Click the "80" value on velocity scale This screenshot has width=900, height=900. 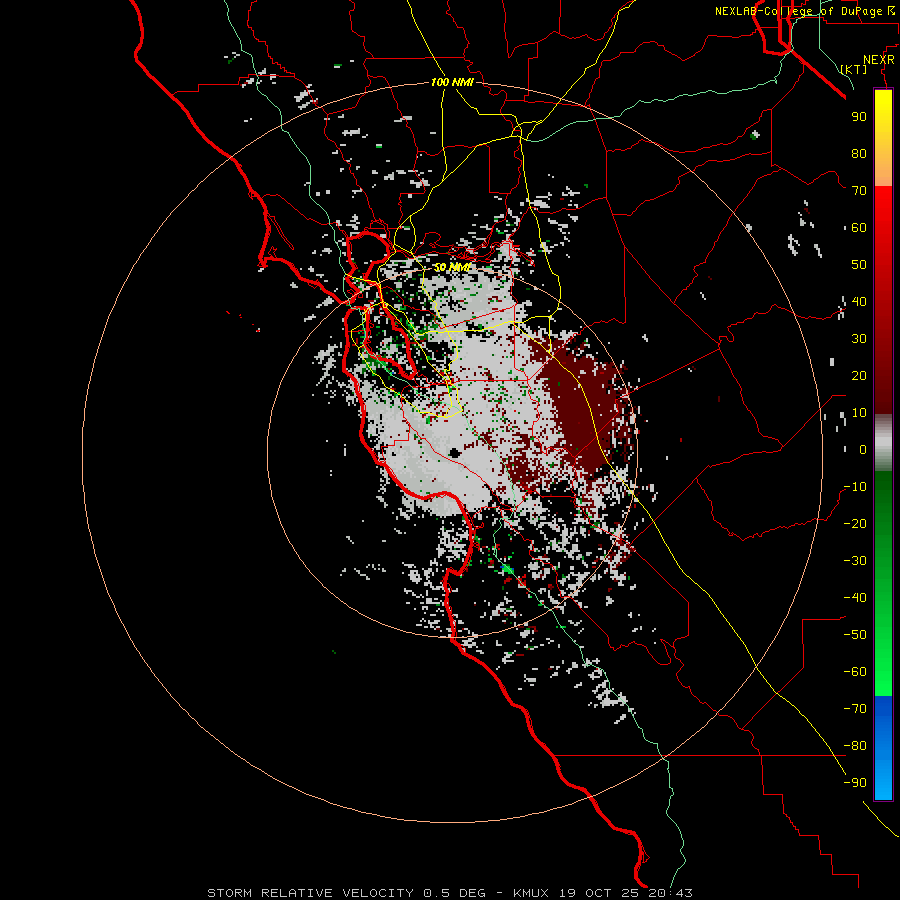pos(859,153)
